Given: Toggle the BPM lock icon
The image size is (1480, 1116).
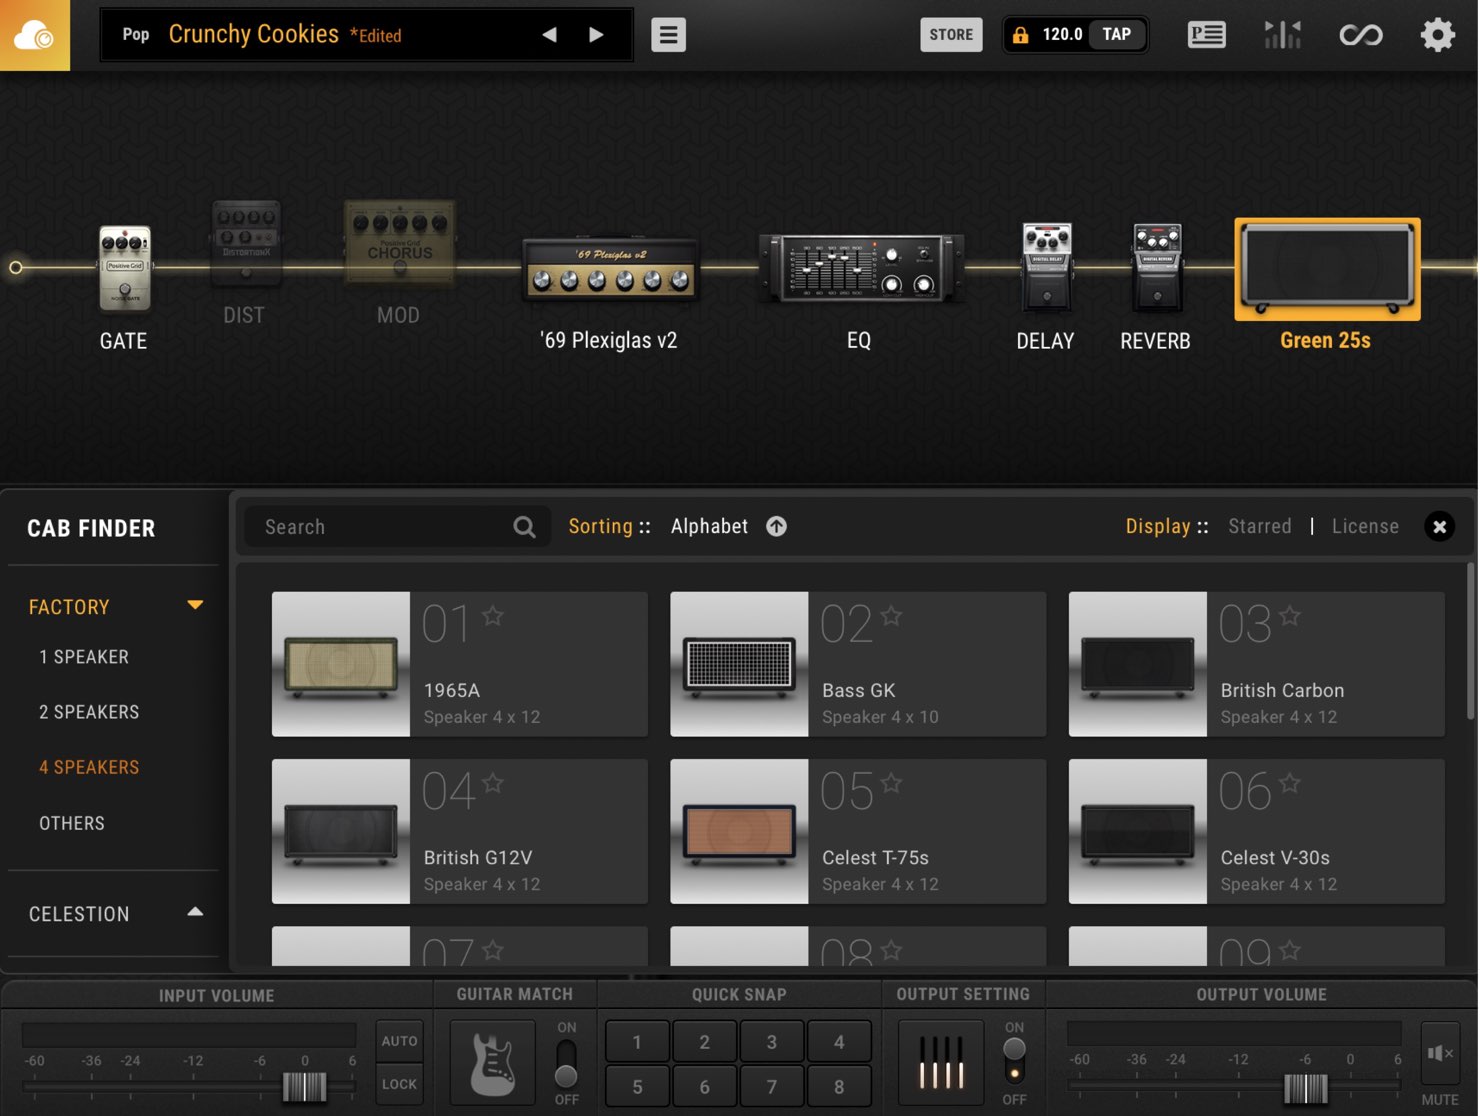Looking at the screenshot, I should tap(1020, 35).
